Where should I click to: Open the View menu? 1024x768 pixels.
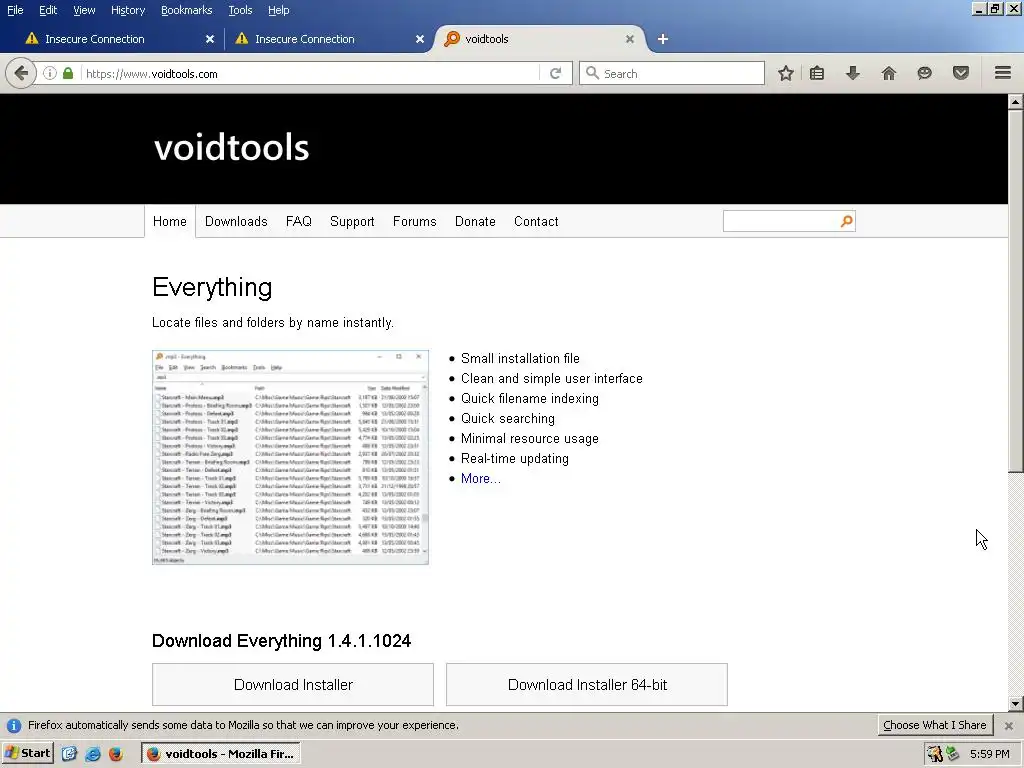[x=84, y=10]
